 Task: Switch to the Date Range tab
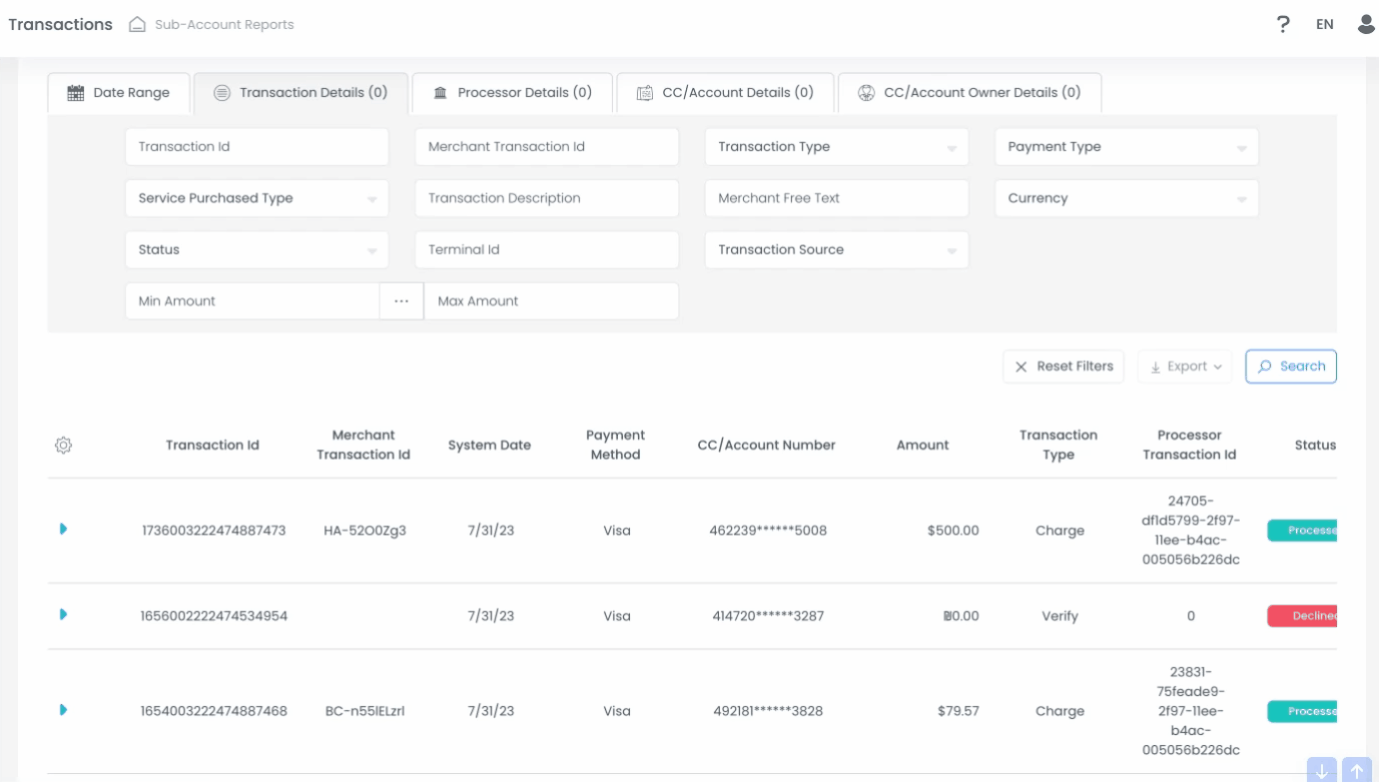[x=119, y=93]
